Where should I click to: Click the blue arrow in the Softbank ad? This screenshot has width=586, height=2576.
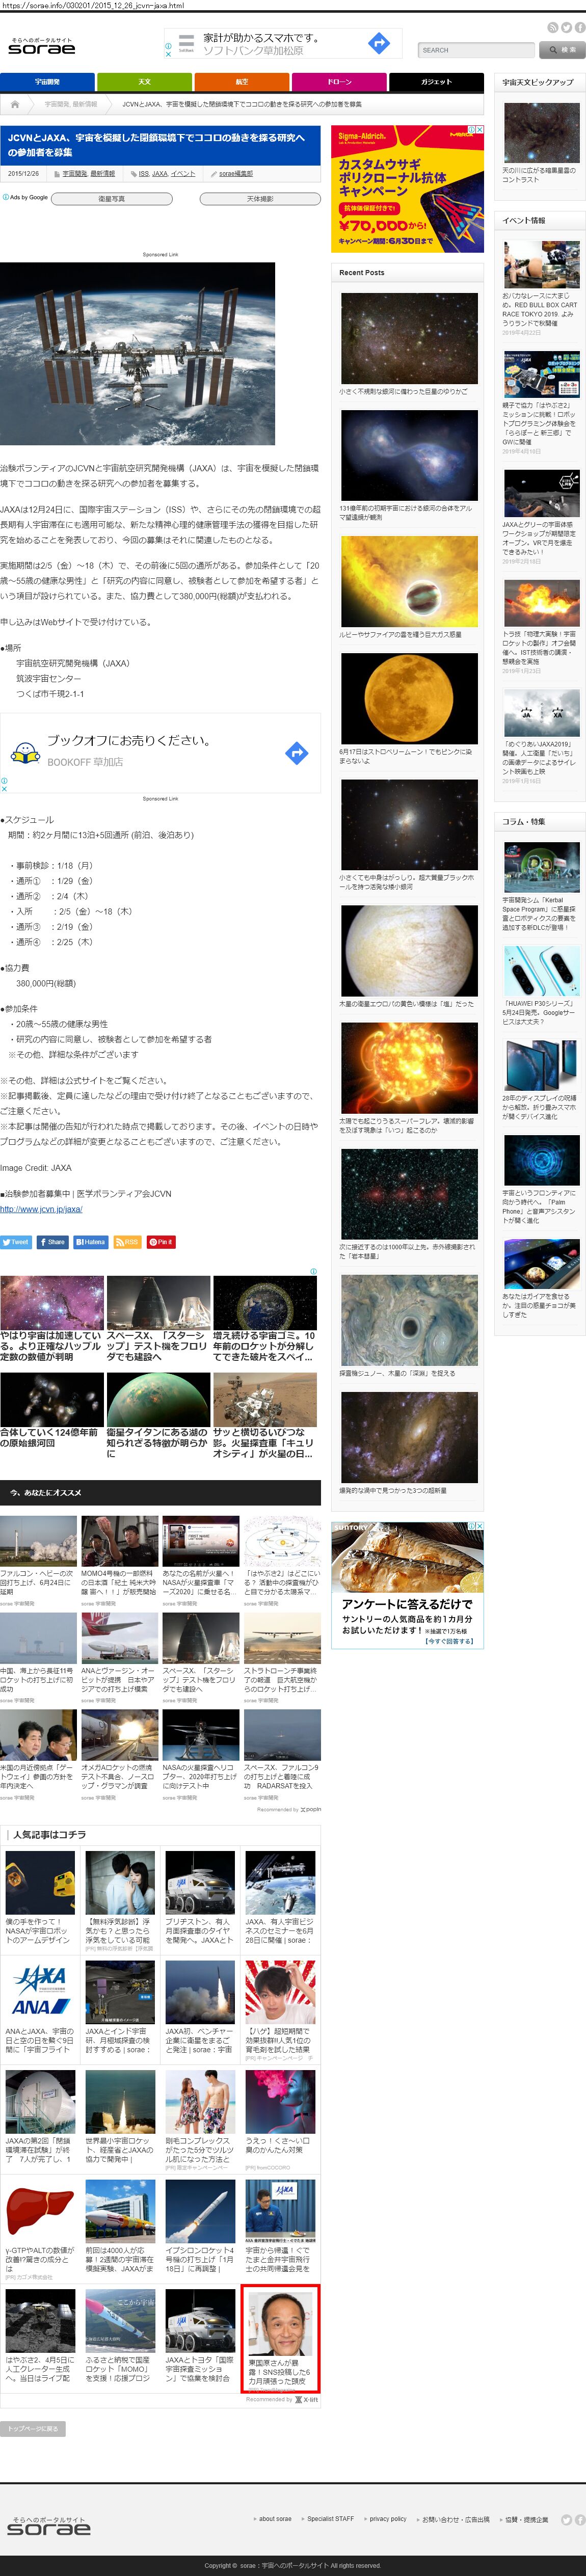click(x=378, y=43)
